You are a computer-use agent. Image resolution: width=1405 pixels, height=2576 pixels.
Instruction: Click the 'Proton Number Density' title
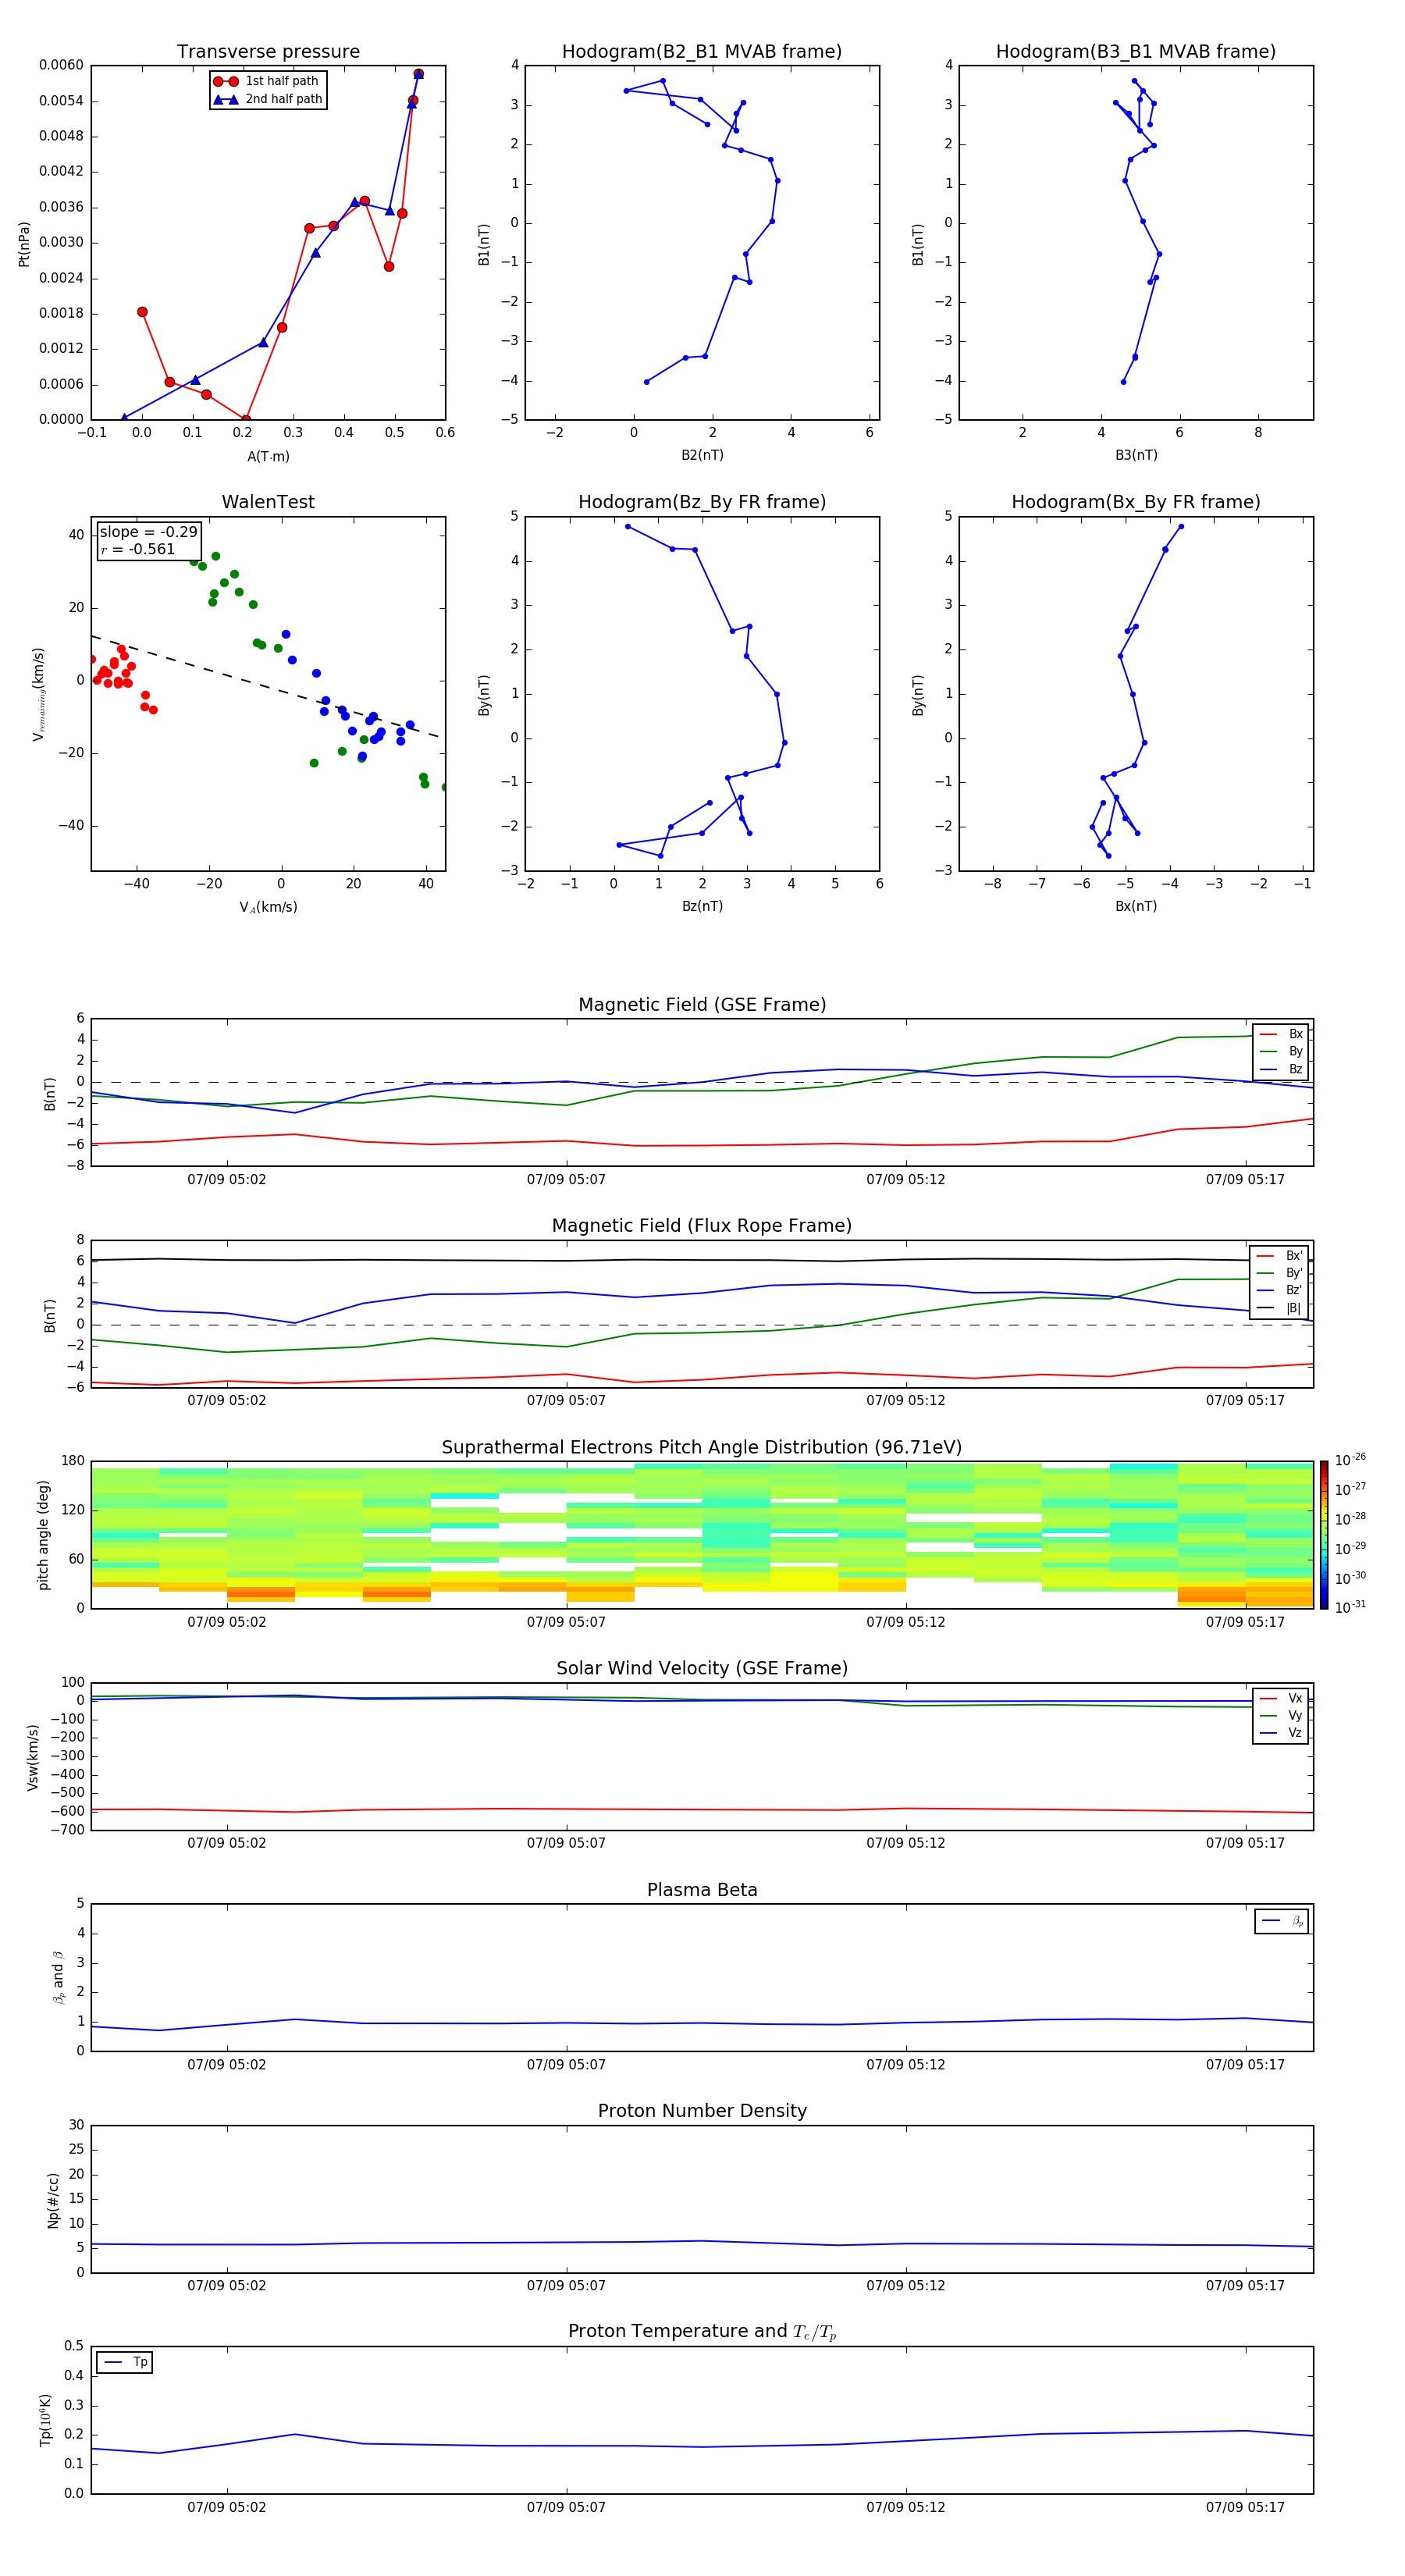702,2111
